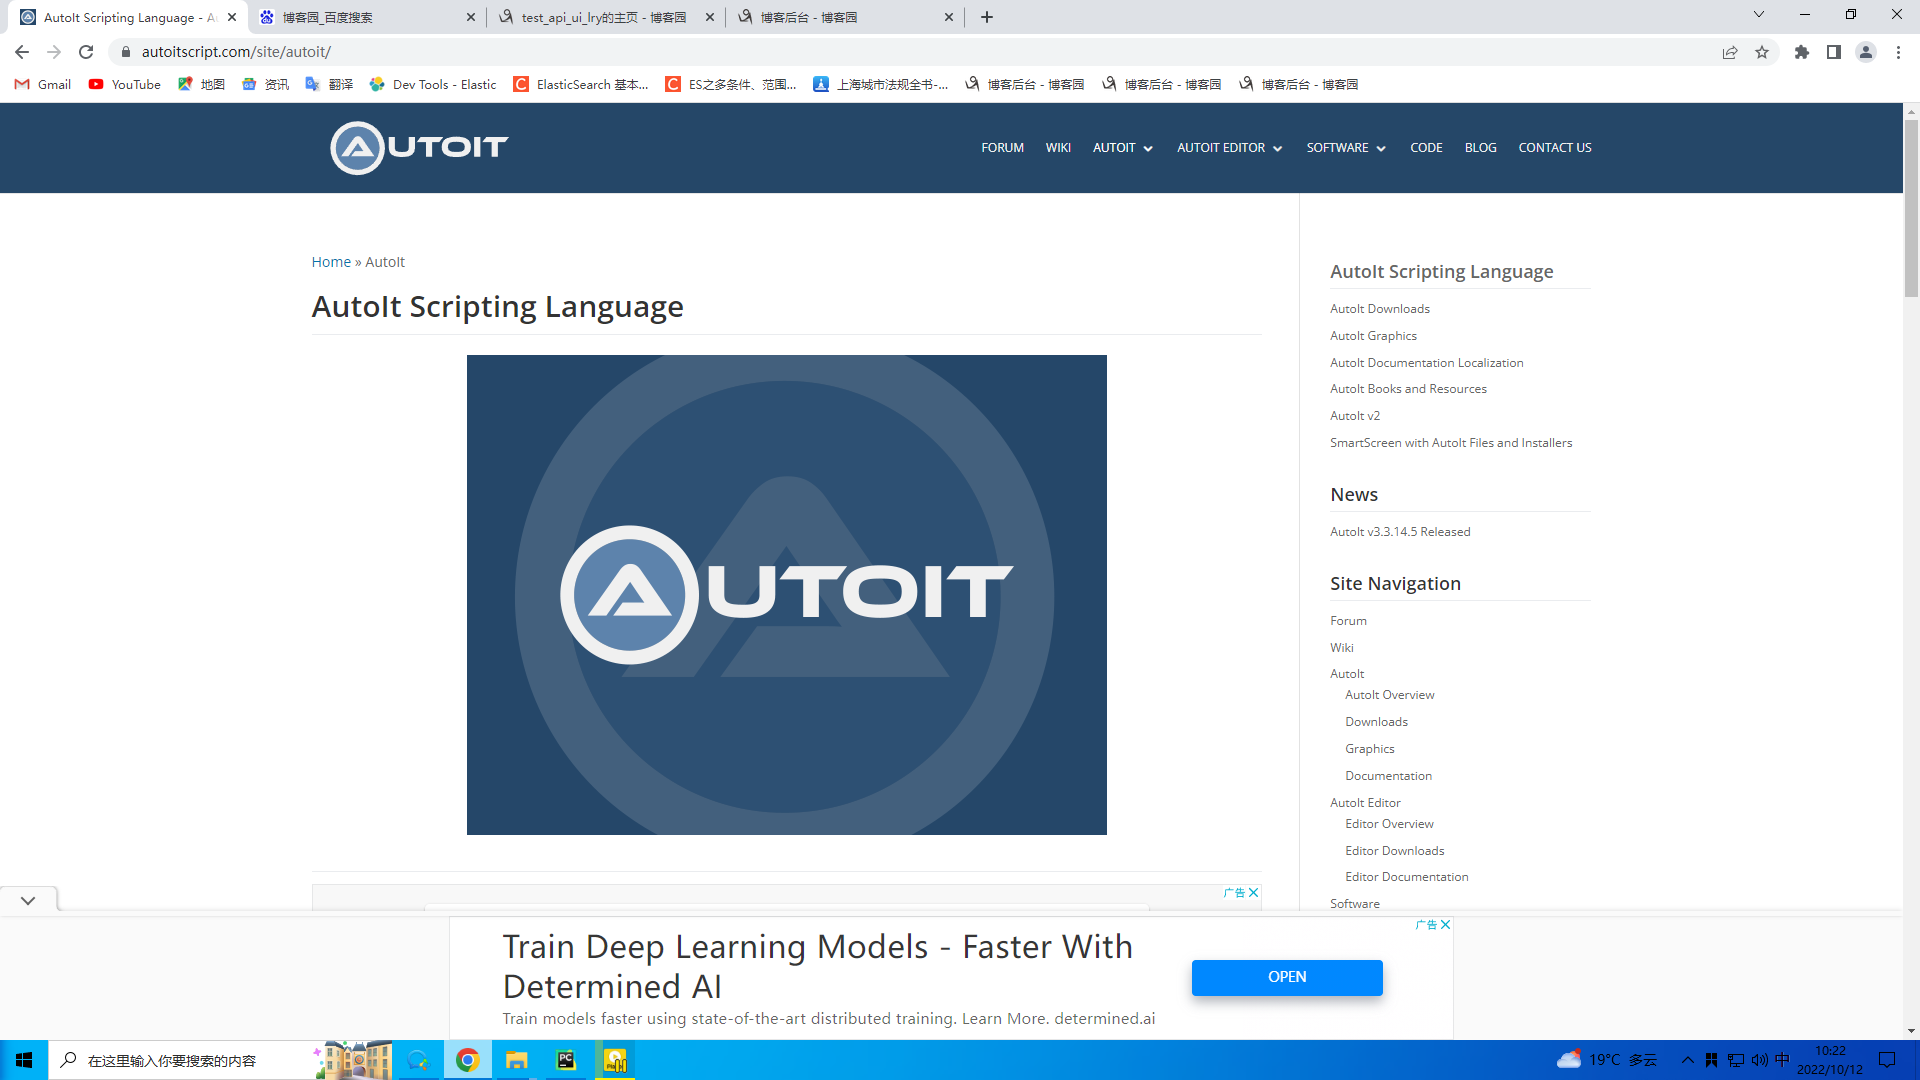Open the AutoIt Graphics sidebar link
The width and height of the screenshot is (1920, 1080).
point(1373,336)
